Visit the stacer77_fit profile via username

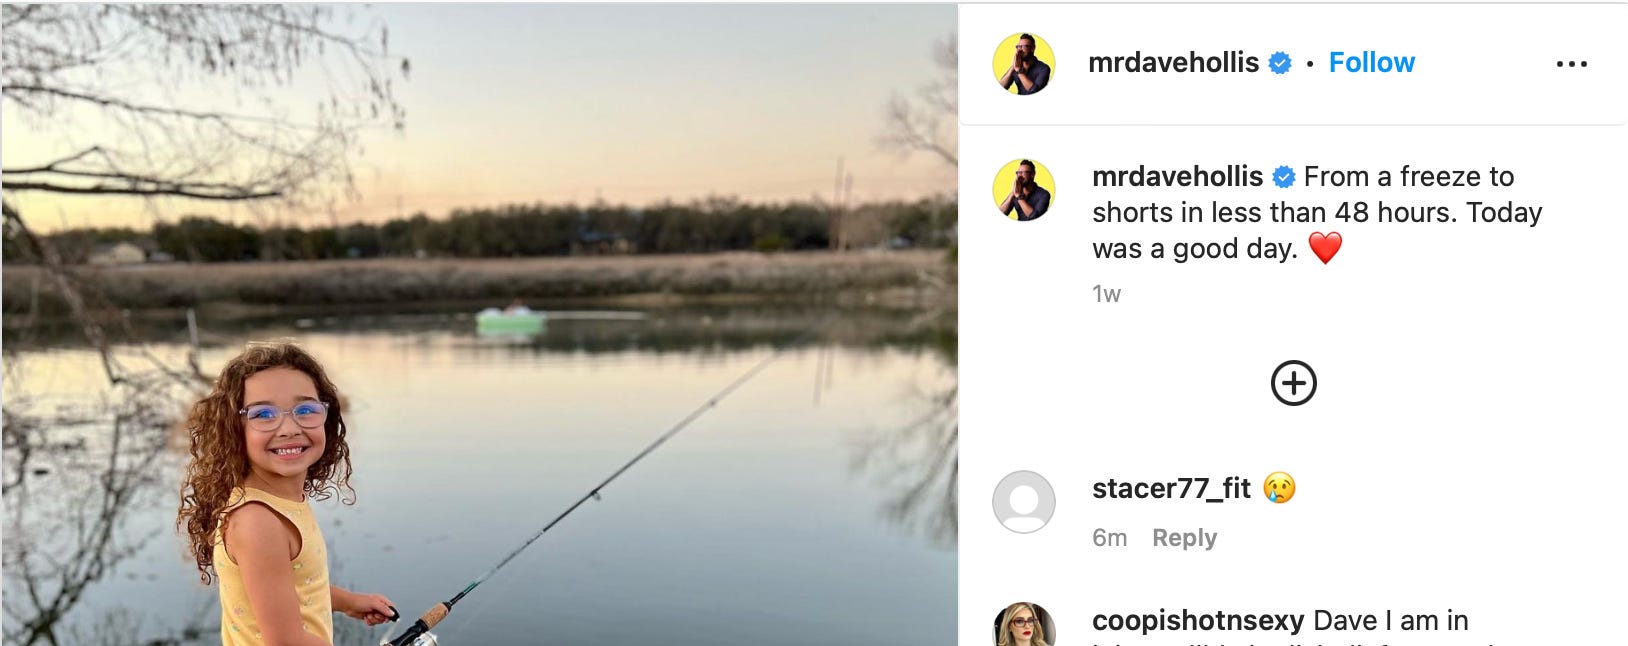click(x=1171, y=488)
